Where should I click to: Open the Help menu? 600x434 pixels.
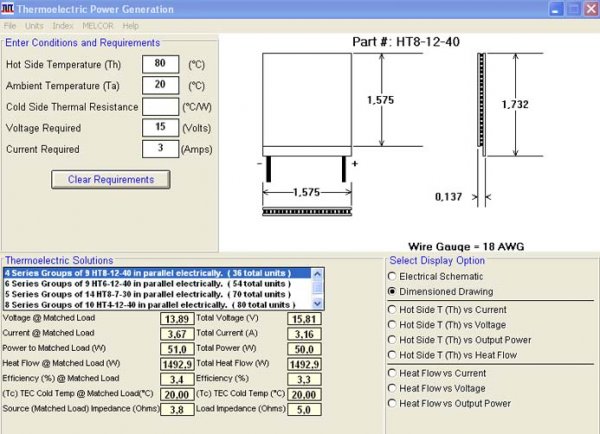pyautogui.click(x=131, y=25)
